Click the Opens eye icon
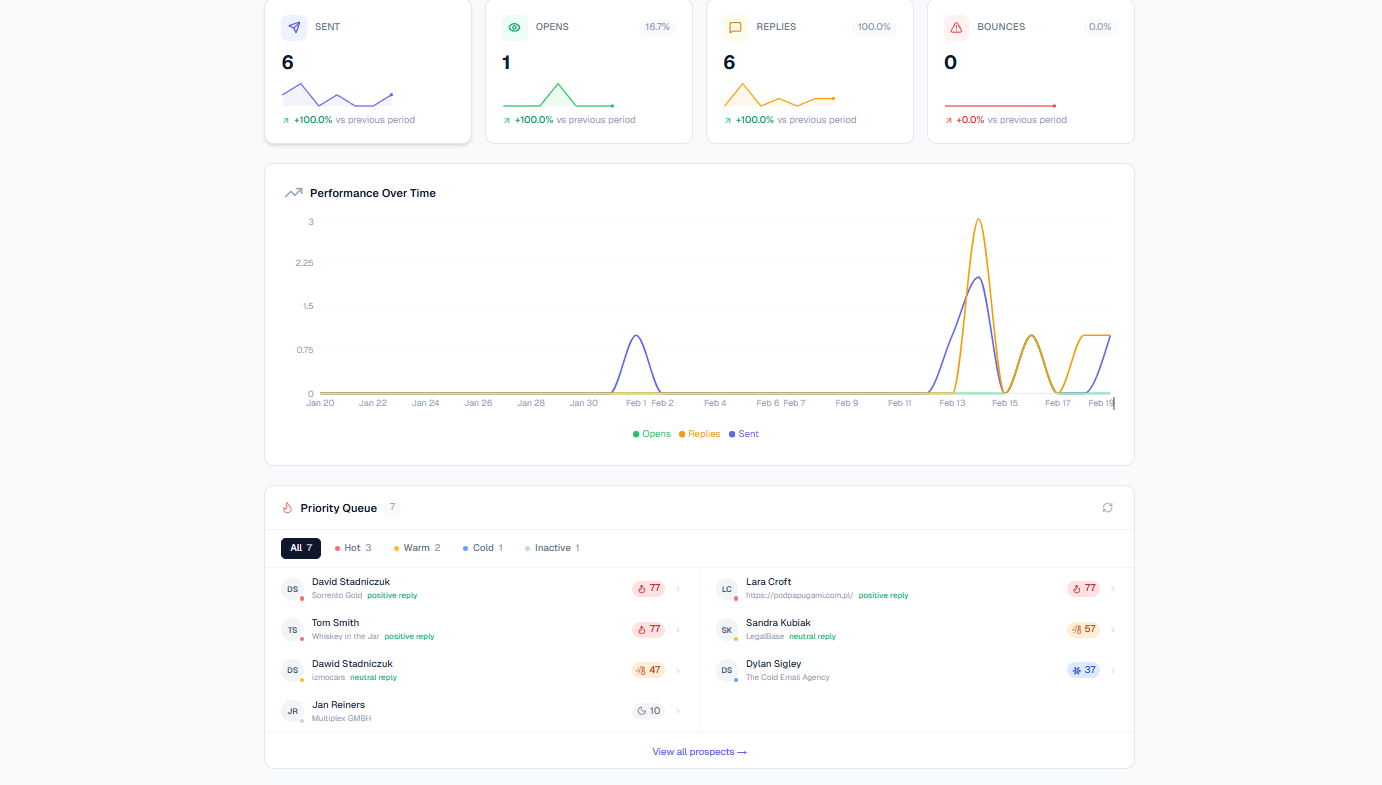Image resolution: width=1382 pixels, height=785 pixels. pyautogui.click(x=514, y=27)
